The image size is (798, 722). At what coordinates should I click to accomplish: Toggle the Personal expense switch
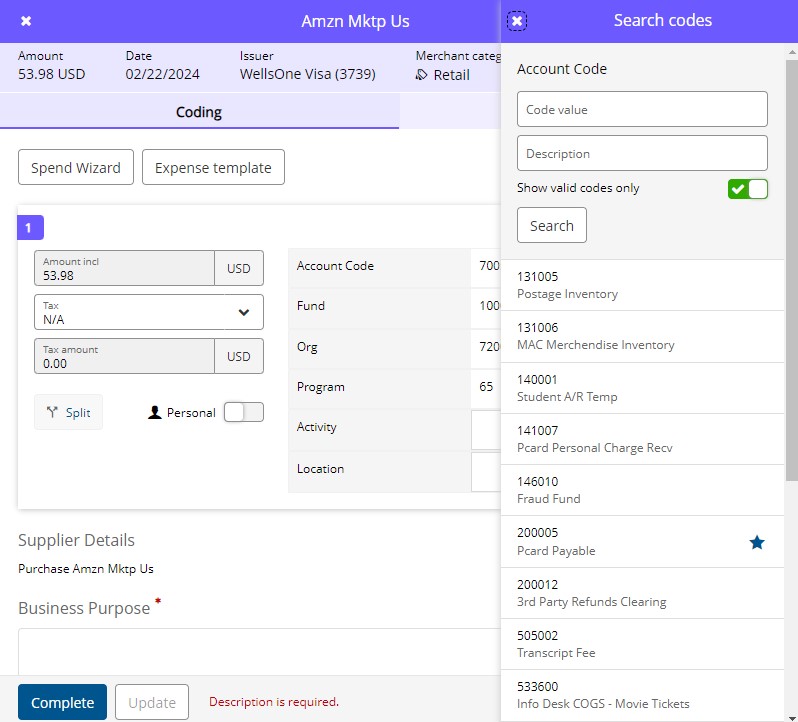[x=243, y=412]
